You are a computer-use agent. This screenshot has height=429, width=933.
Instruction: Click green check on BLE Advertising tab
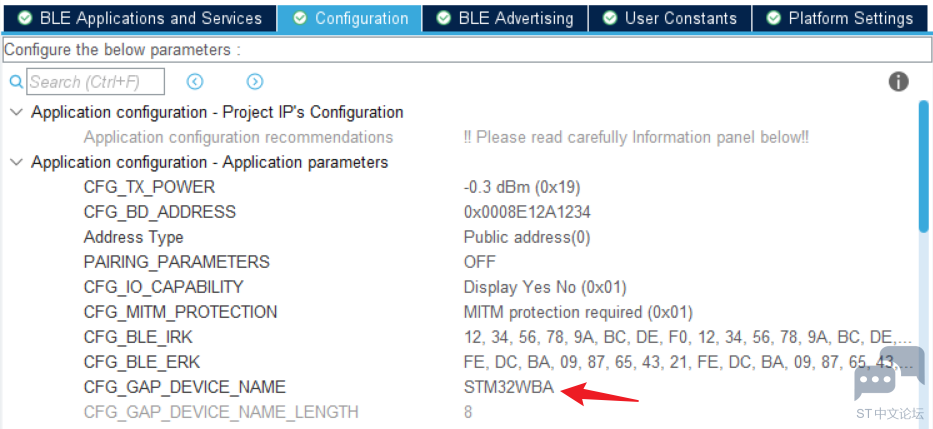pos(443,18)
